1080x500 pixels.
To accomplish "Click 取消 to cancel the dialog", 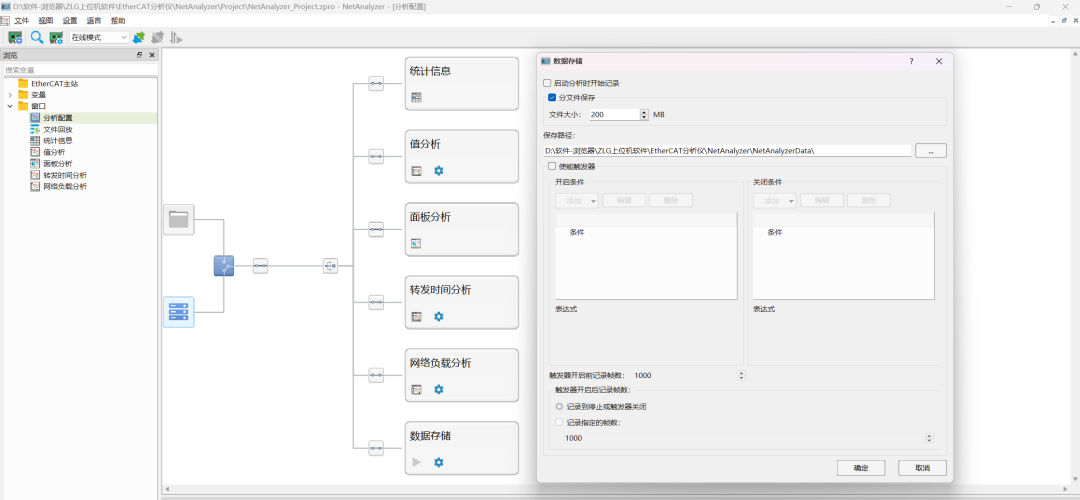I will point(922,468).
